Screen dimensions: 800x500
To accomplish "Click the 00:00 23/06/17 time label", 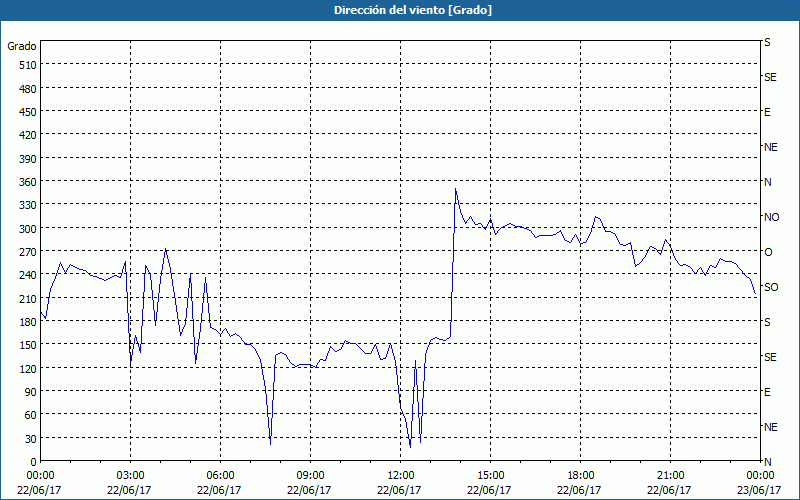I will click(x=760, y=483).
